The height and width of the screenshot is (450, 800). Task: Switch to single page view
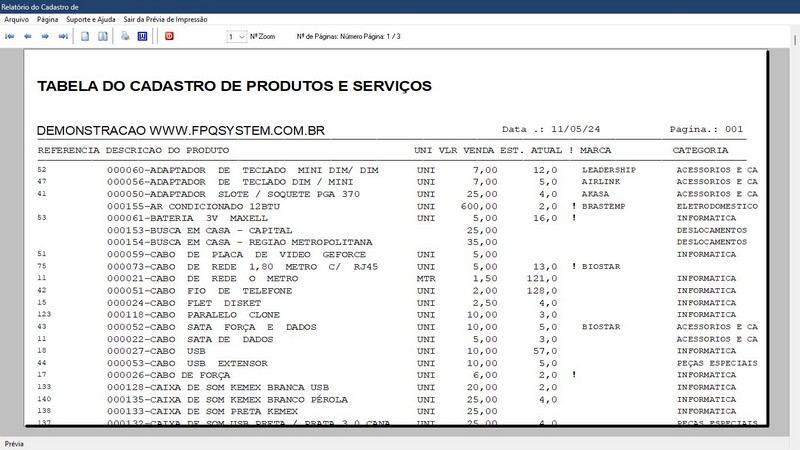(85, 36)
